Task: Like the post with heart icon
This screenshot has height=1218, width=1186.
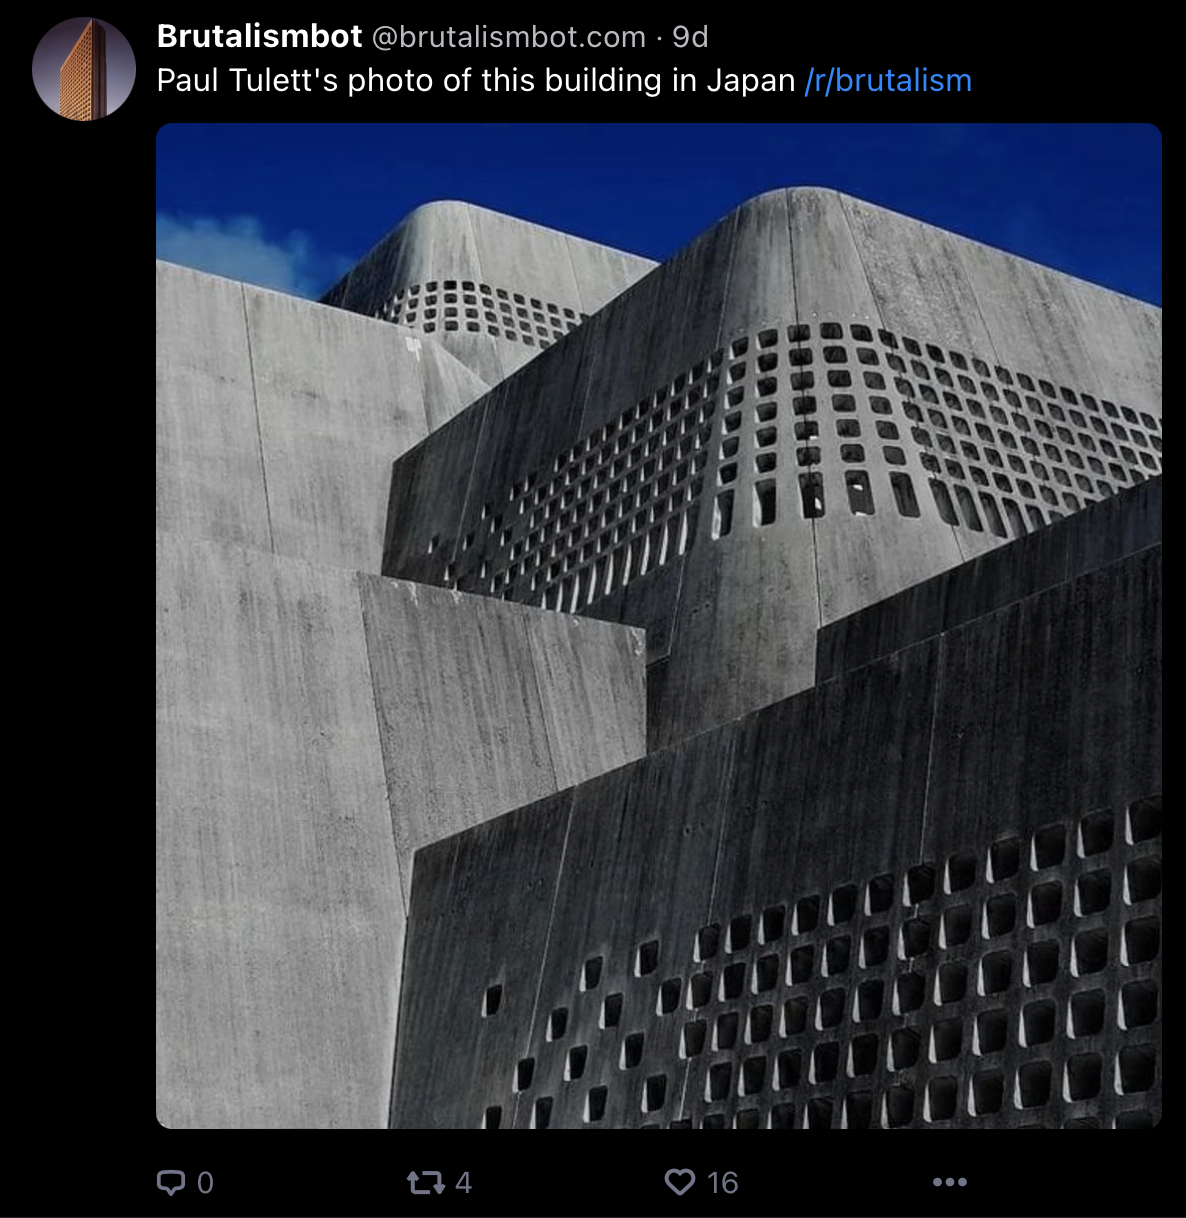Action: point(680,1182)
